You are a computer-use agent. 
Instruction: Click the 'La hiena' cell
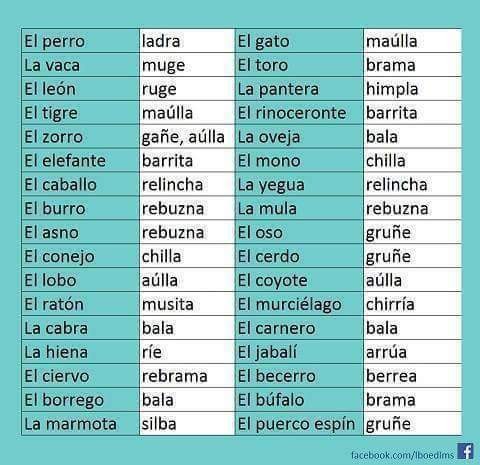pos(80,352)
